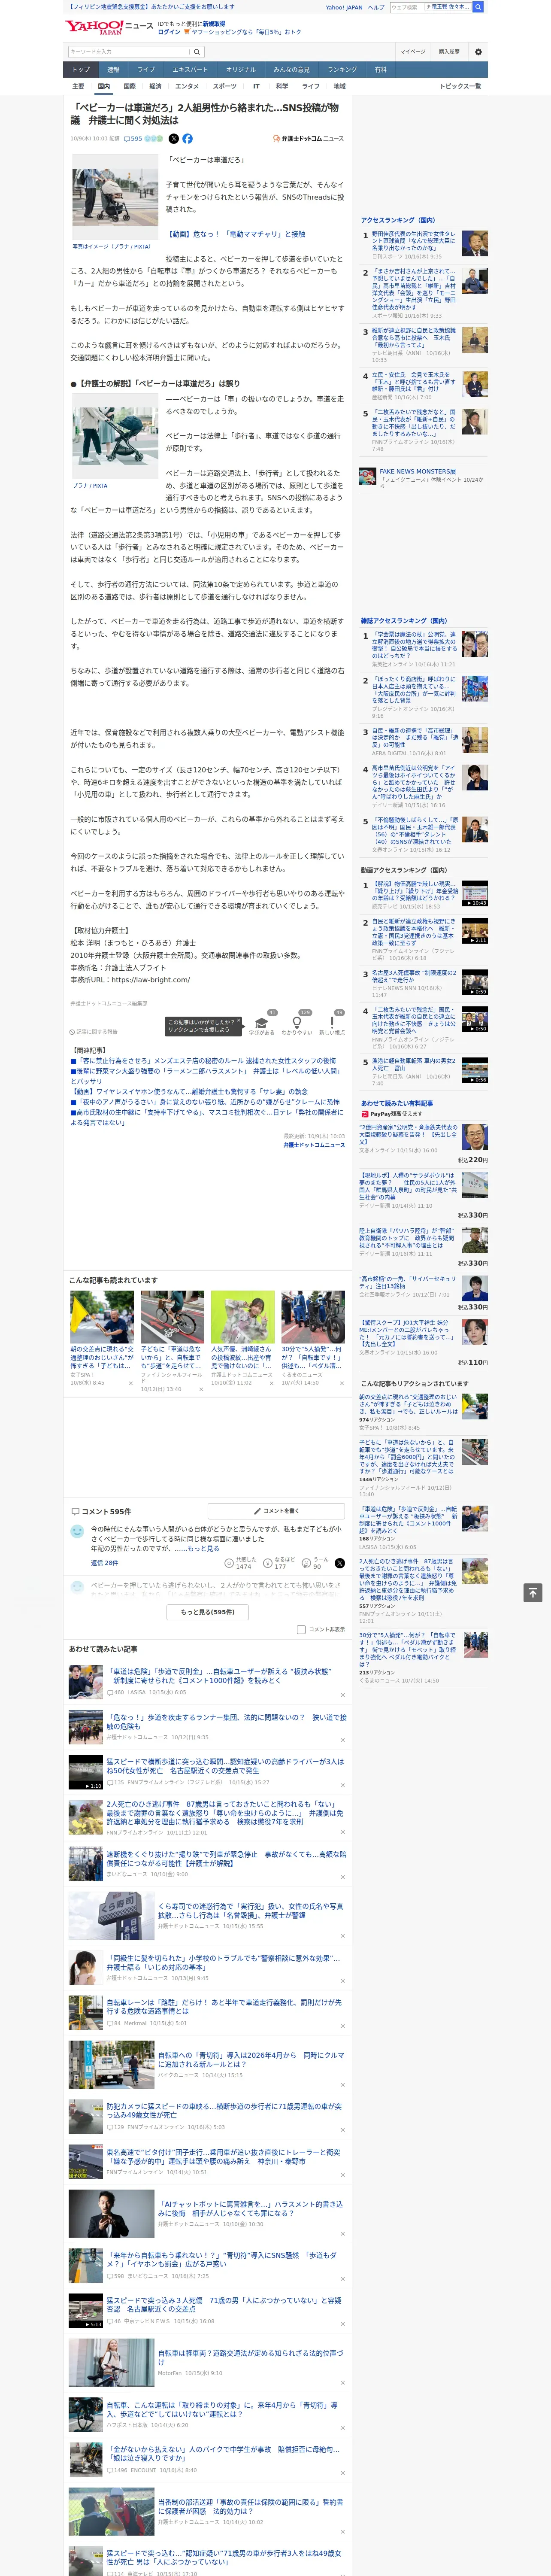This screenshot has height=2576, width=551.
Task: Click the comment count 595 icon under headline
Action: pos(133,139)
